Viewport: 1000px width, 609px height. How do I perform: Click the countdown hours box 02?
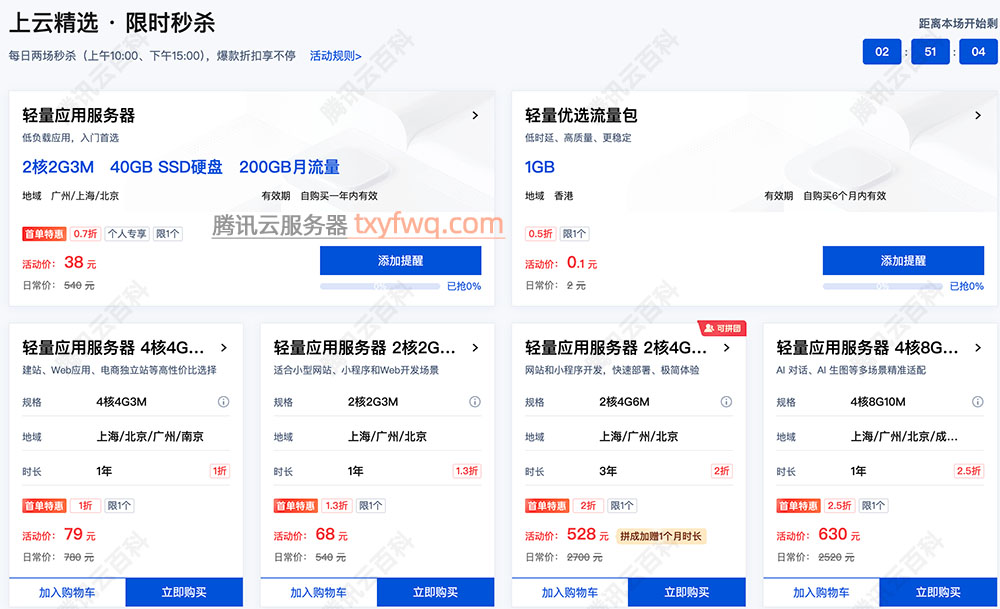click(882, 52)
